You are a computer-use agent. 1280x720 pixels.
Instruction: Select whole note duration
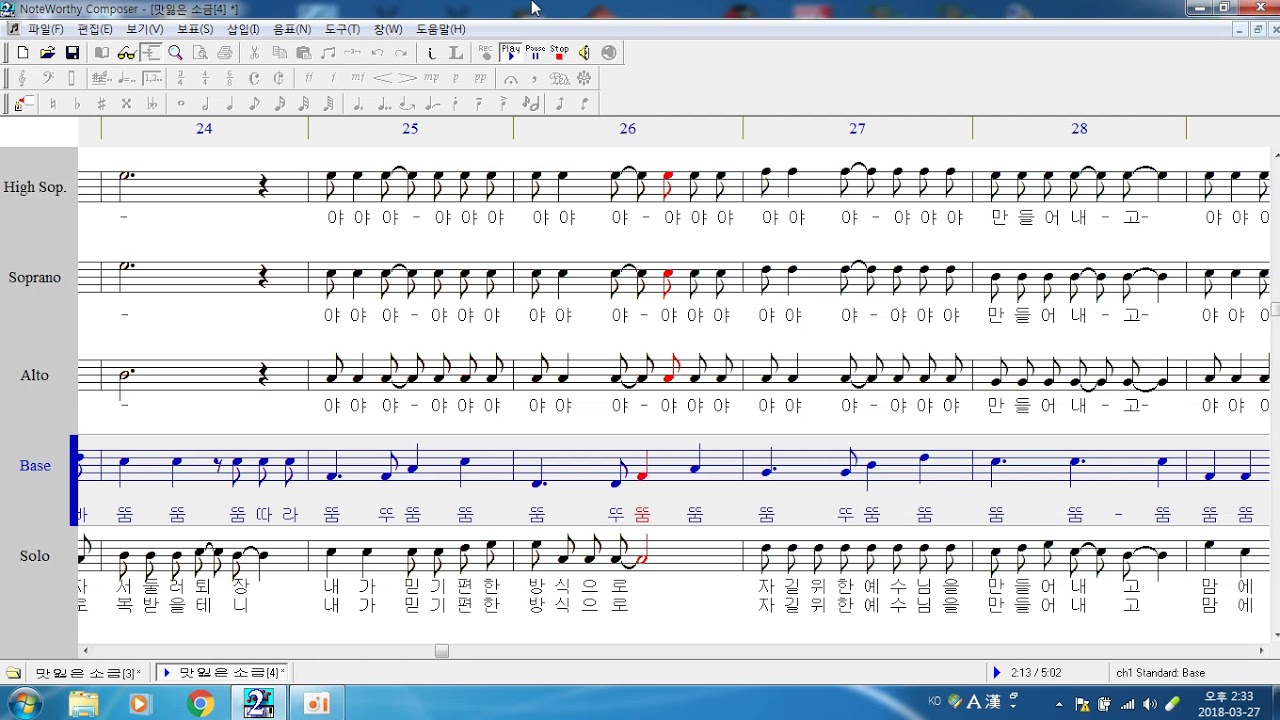181,103
